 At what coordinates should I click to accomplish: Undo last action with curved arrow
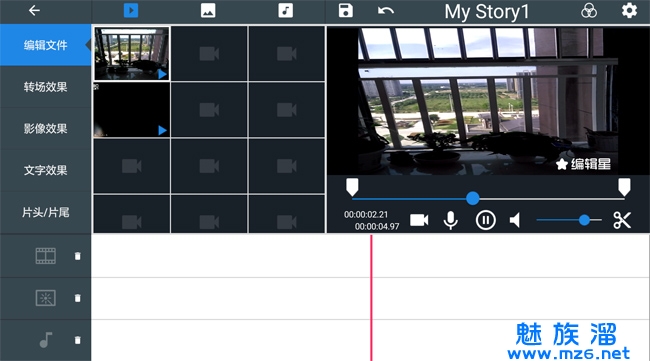pos(386,11)
